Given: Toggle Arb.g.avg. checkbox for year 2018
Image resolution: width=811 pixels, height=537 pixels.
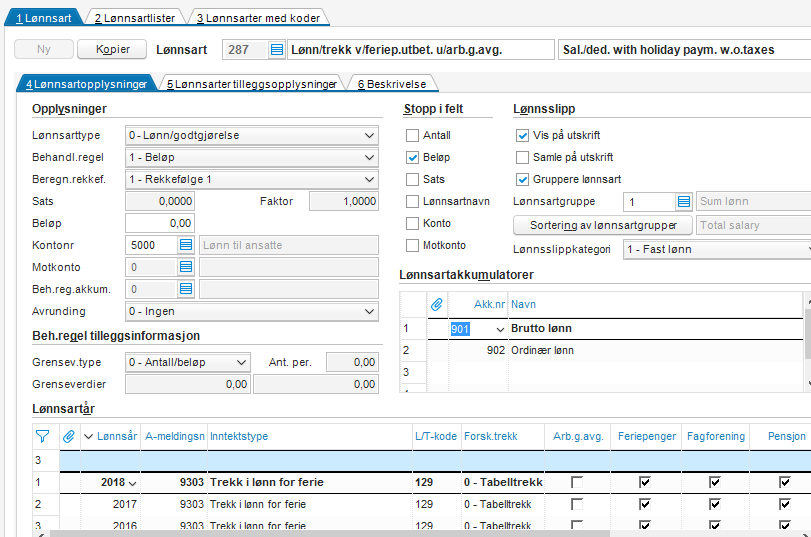Looking at the screenshot, I should (x=577, y=482).
